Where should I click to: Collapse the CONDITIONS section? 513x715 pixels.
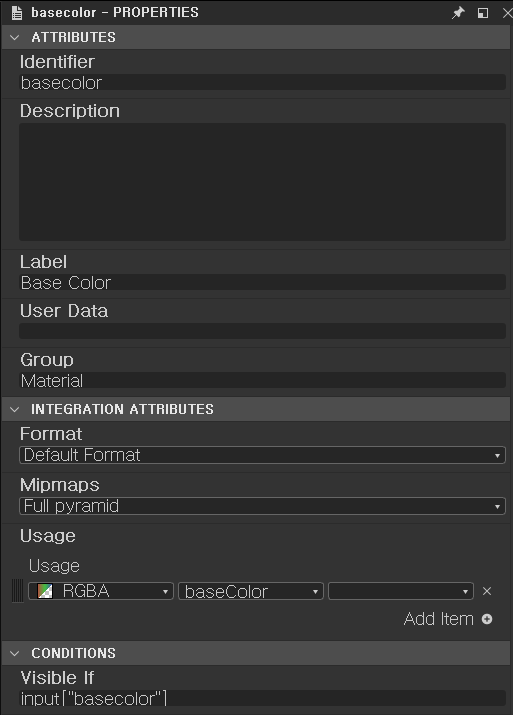point(15,653)
